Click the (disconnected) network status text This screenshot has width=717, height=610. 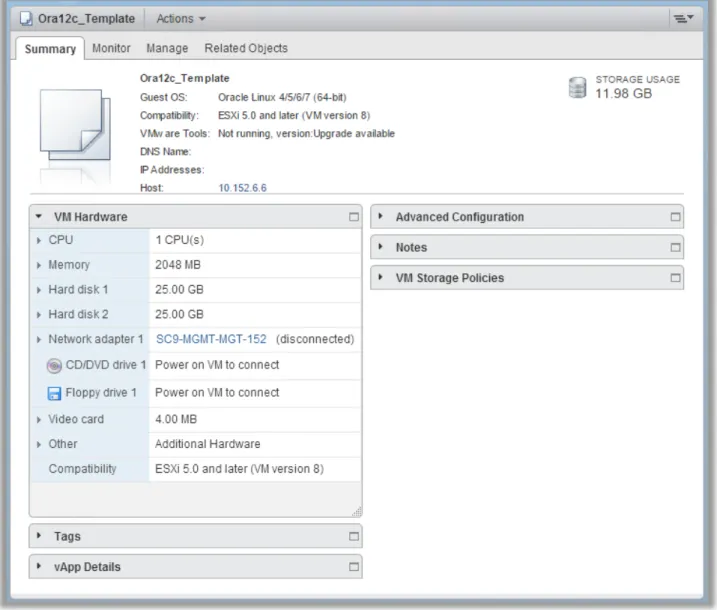click(315, 339)
